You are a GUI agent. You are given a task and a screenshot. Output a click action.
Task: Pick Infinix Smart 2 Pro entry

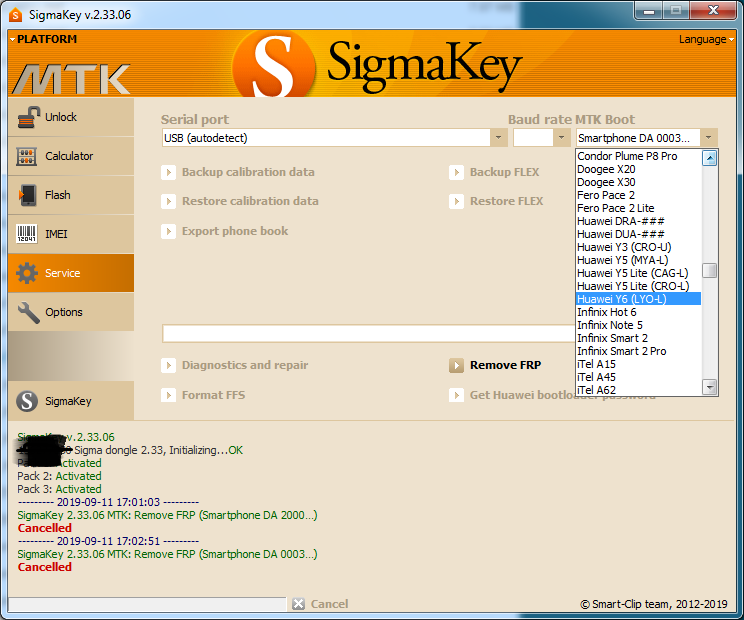[x=638, y=352]
